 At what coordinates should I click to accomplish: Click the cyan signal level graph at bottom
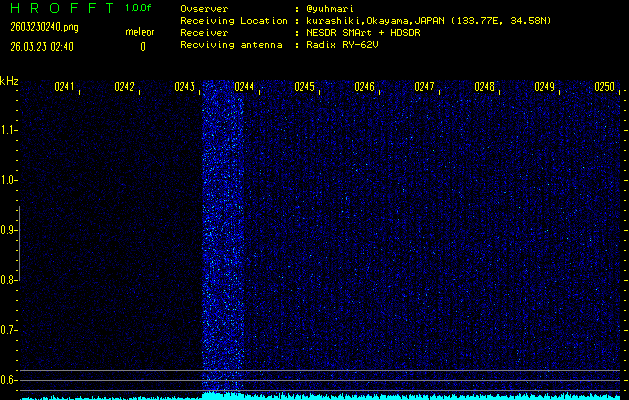point(320,396)
